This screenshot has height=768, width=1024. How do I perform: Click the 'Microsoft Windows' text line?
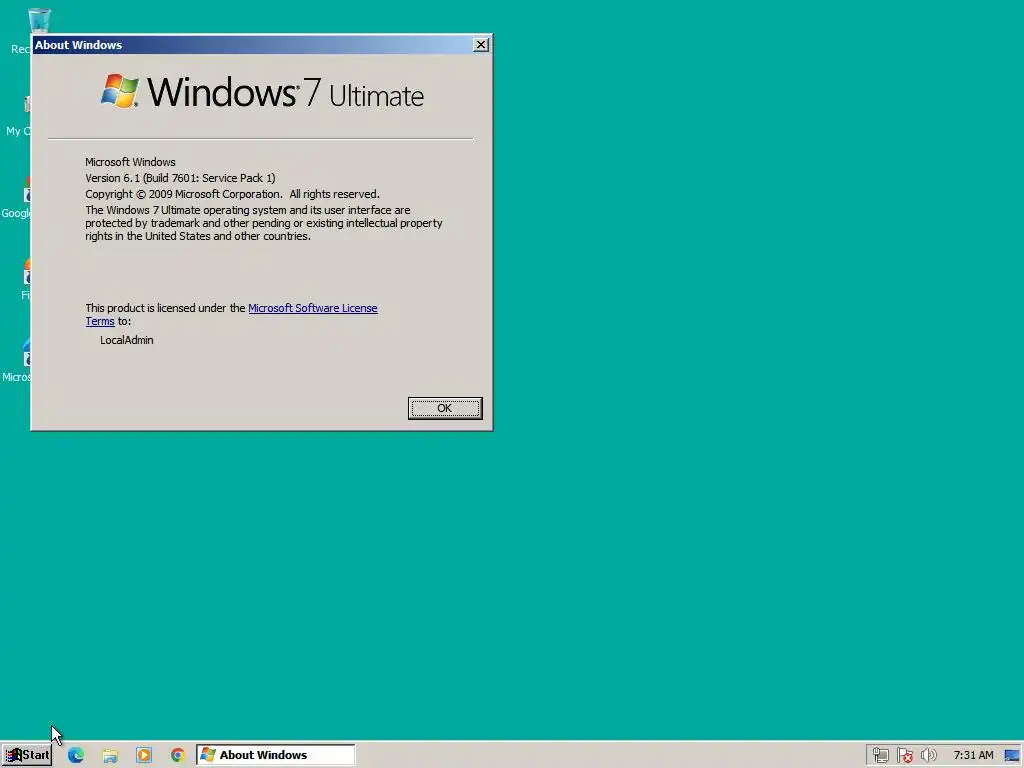[x=130, y=162]
